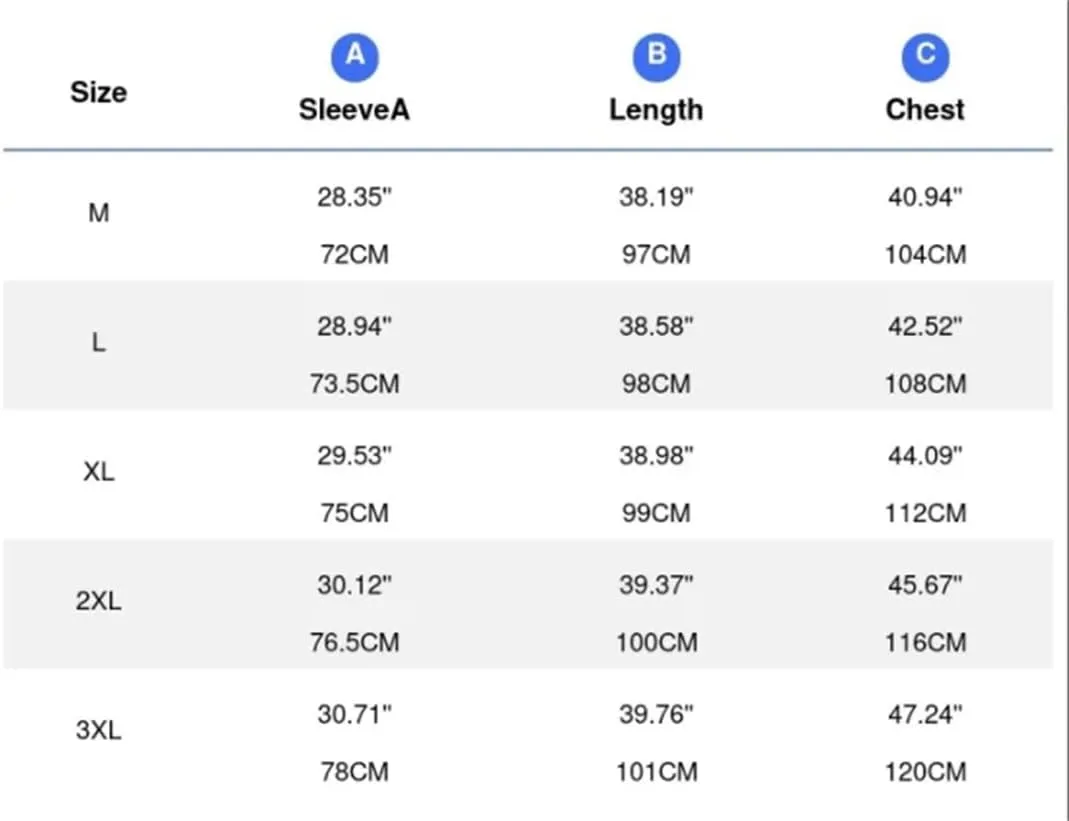
Task: Click the Length column heading
Action: click(656, 110)
